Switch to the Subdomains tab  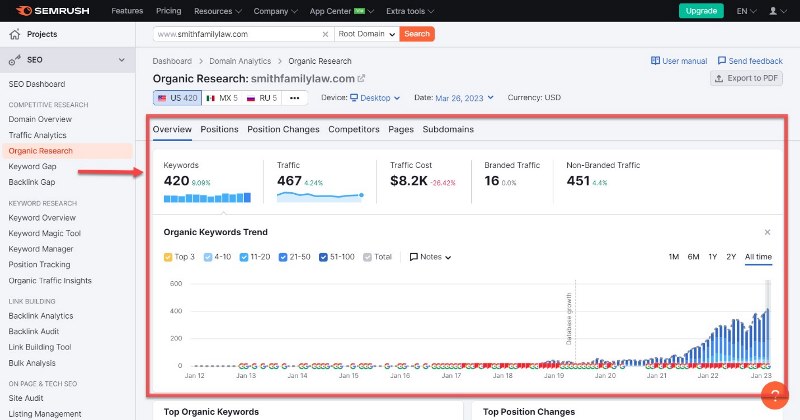click(448, 130)
